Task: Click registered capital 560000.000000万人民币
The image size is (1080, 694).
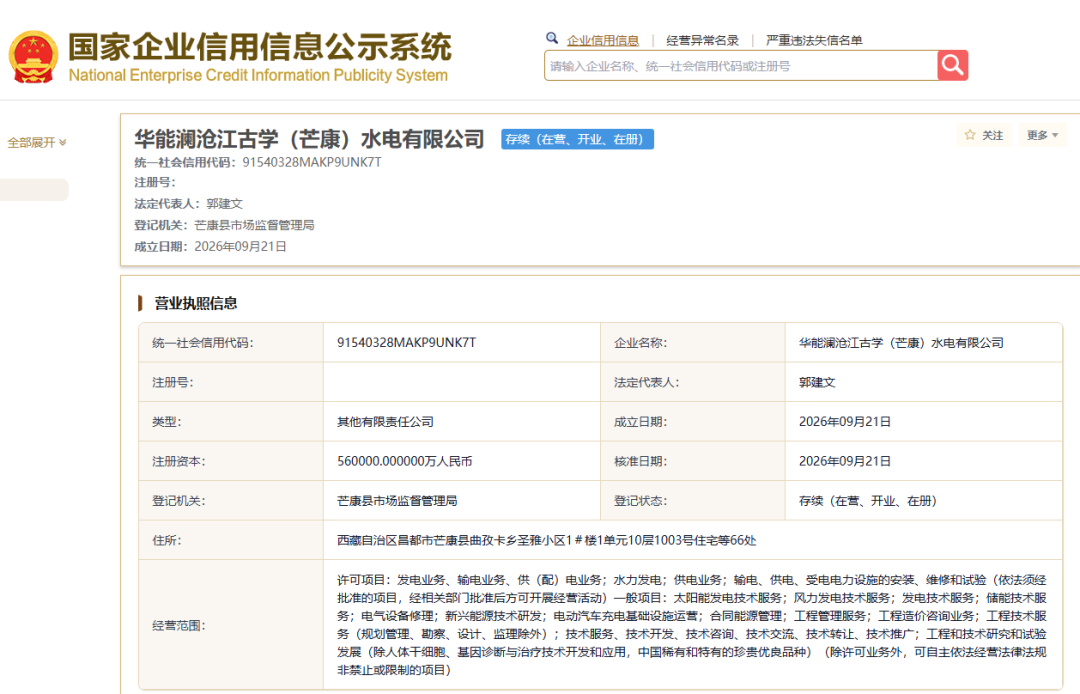Action: 404,461
